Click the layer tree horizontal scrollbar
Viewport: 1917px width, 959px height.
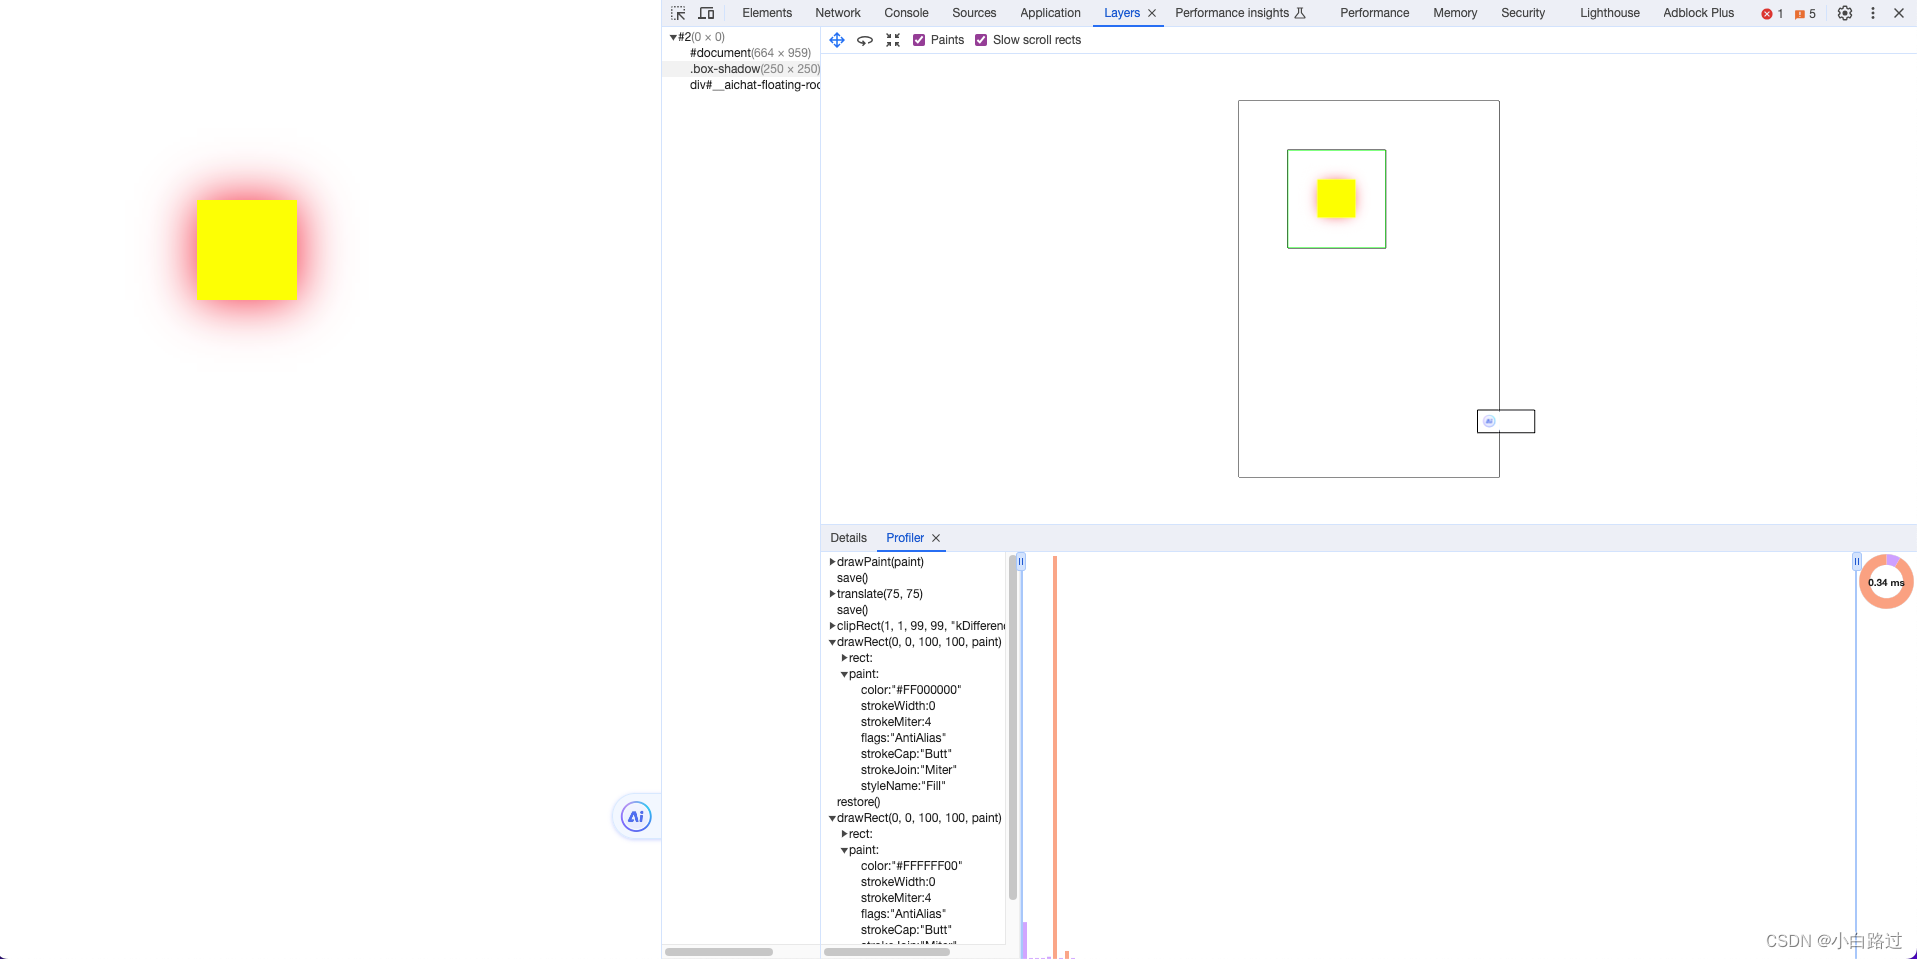pyautogui.click(x=719, y=952)
